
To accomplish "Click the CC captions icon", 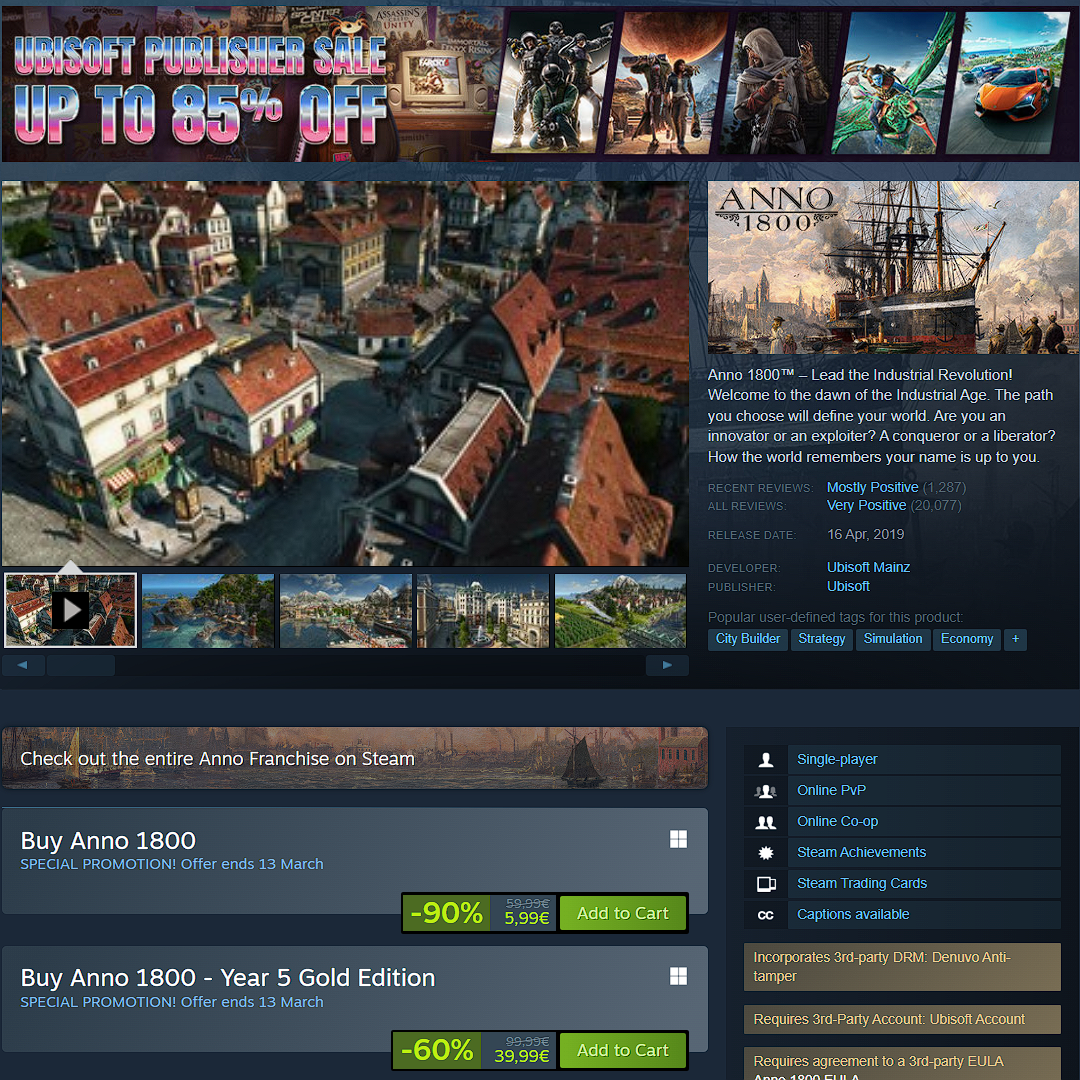I will (x=765, y=915).
